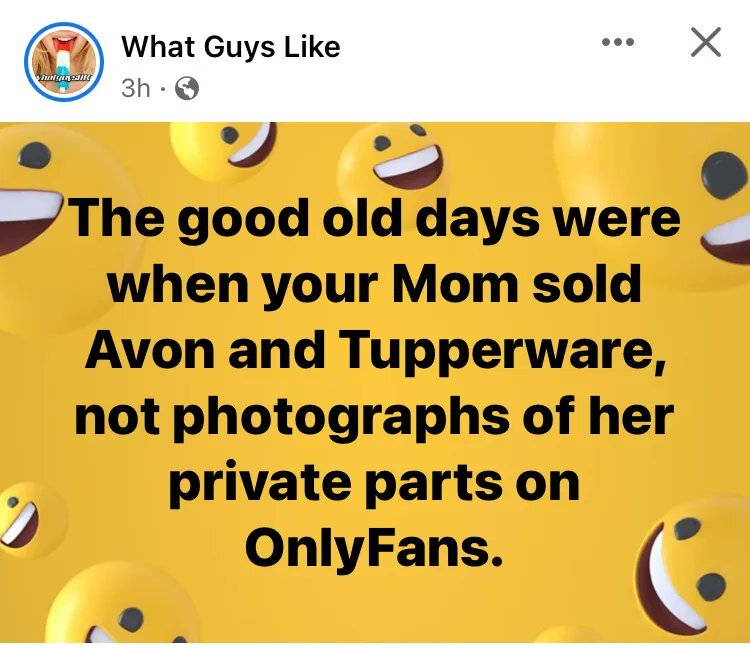Click the 'private parts on' text line
This screenshot has width=750, height=648.
373,481
